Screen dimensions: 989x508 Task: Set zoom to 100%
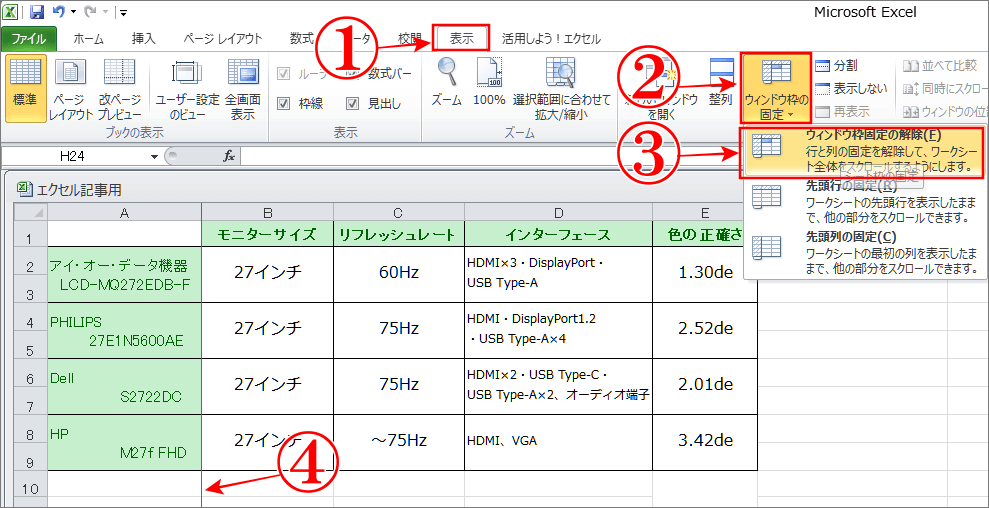click(489, 82)
